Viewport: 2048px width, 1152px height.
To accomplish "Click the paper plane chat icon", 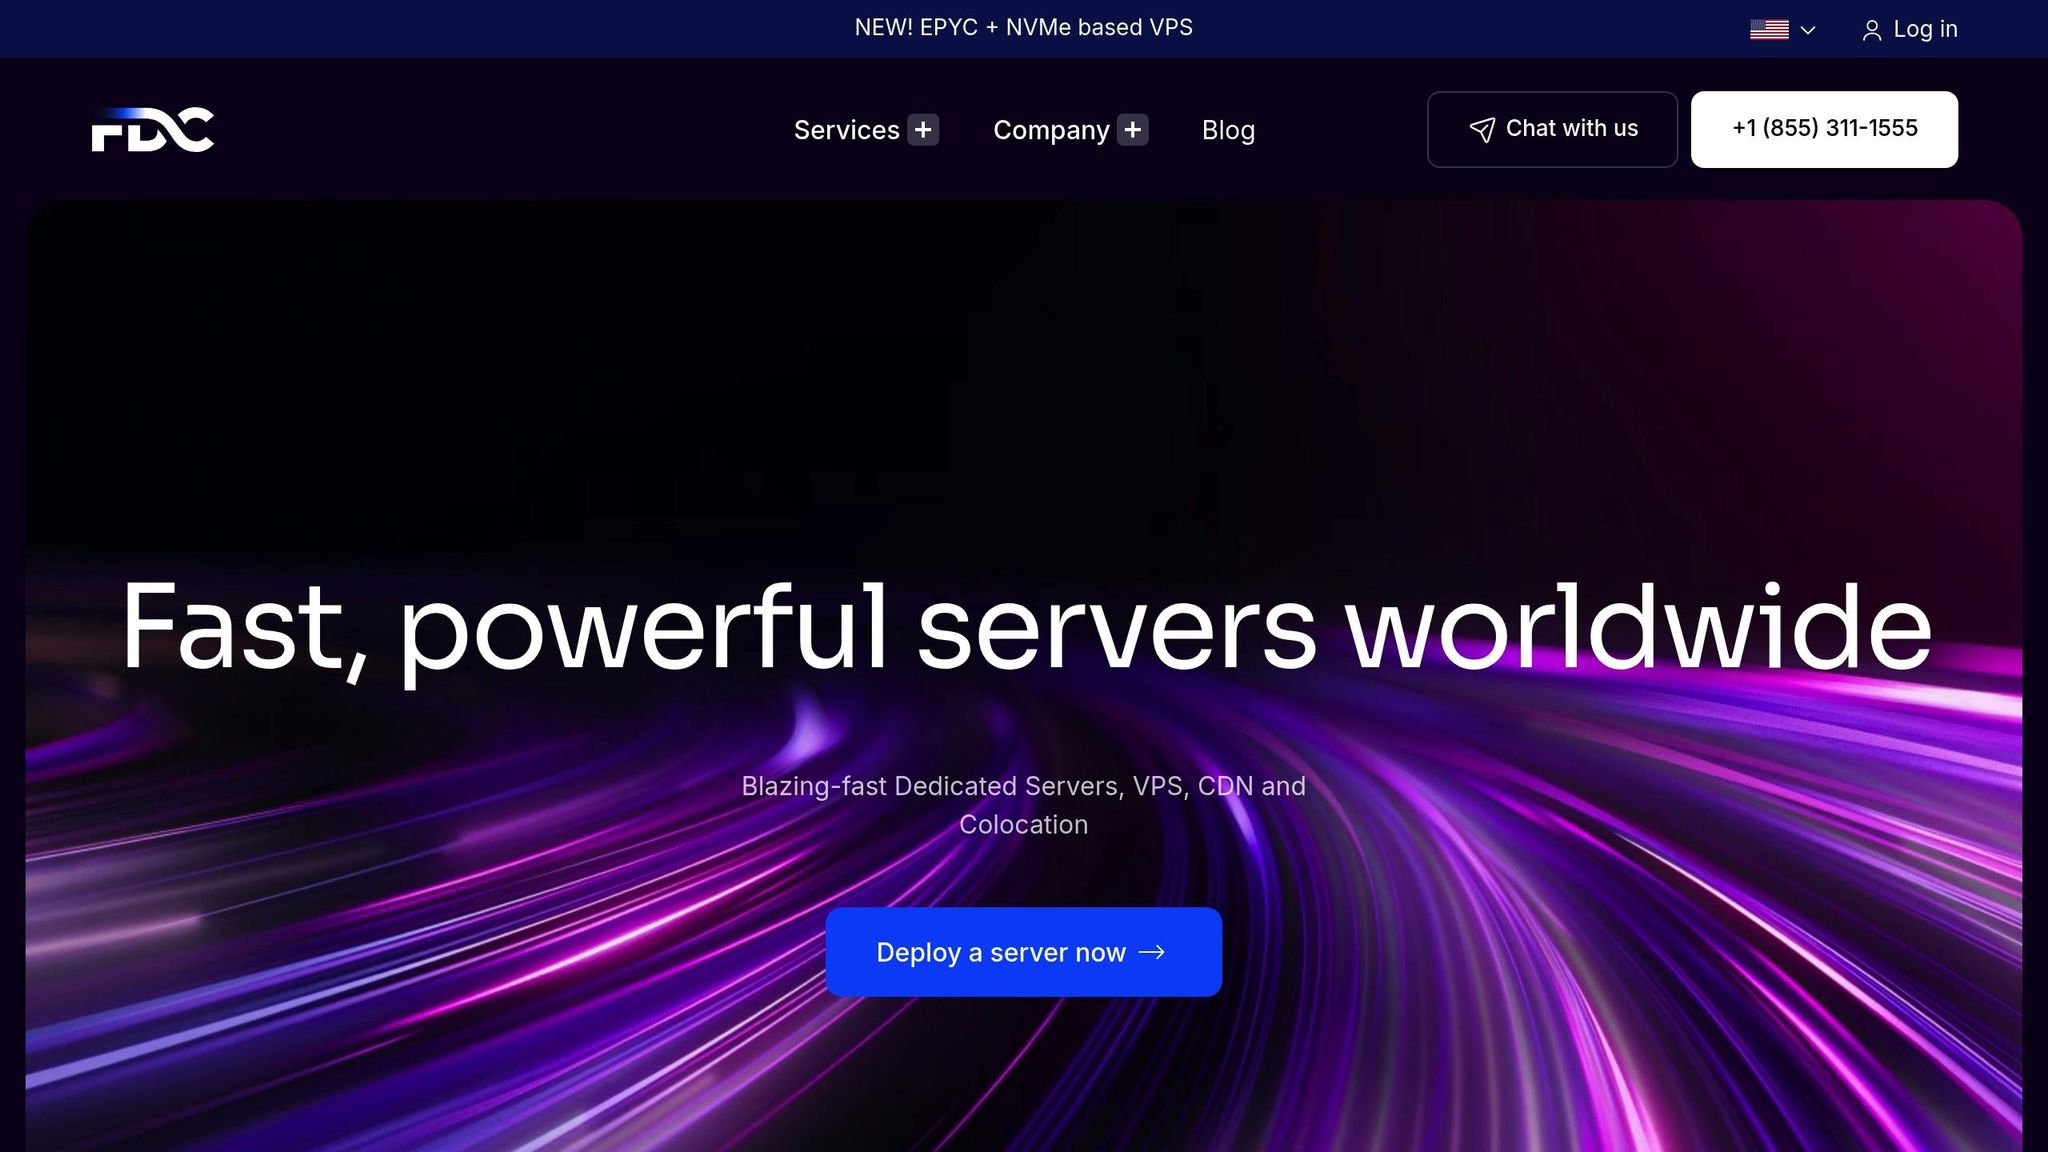I will [1481, 129].
